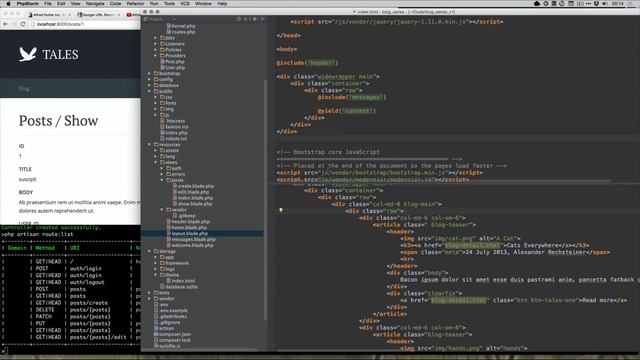Expand the fonts folder
The width and height of the screenshot is (640, 360).
156,103
